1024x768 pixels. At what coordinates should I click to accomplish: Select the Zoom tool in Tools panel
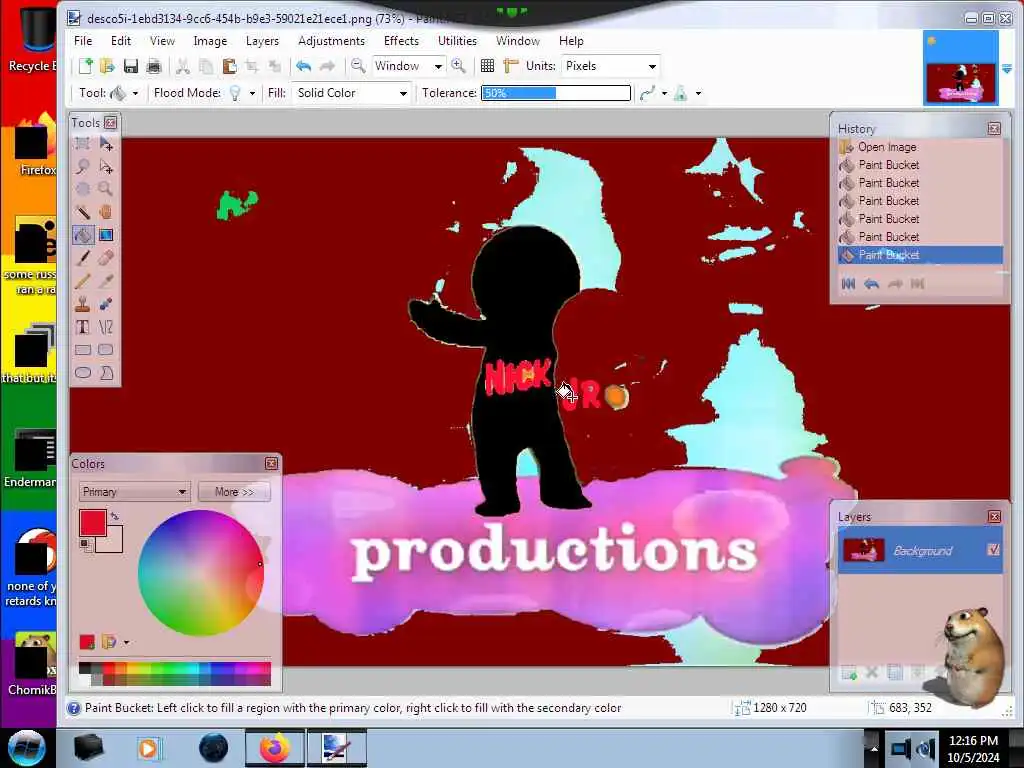[106, 189]
